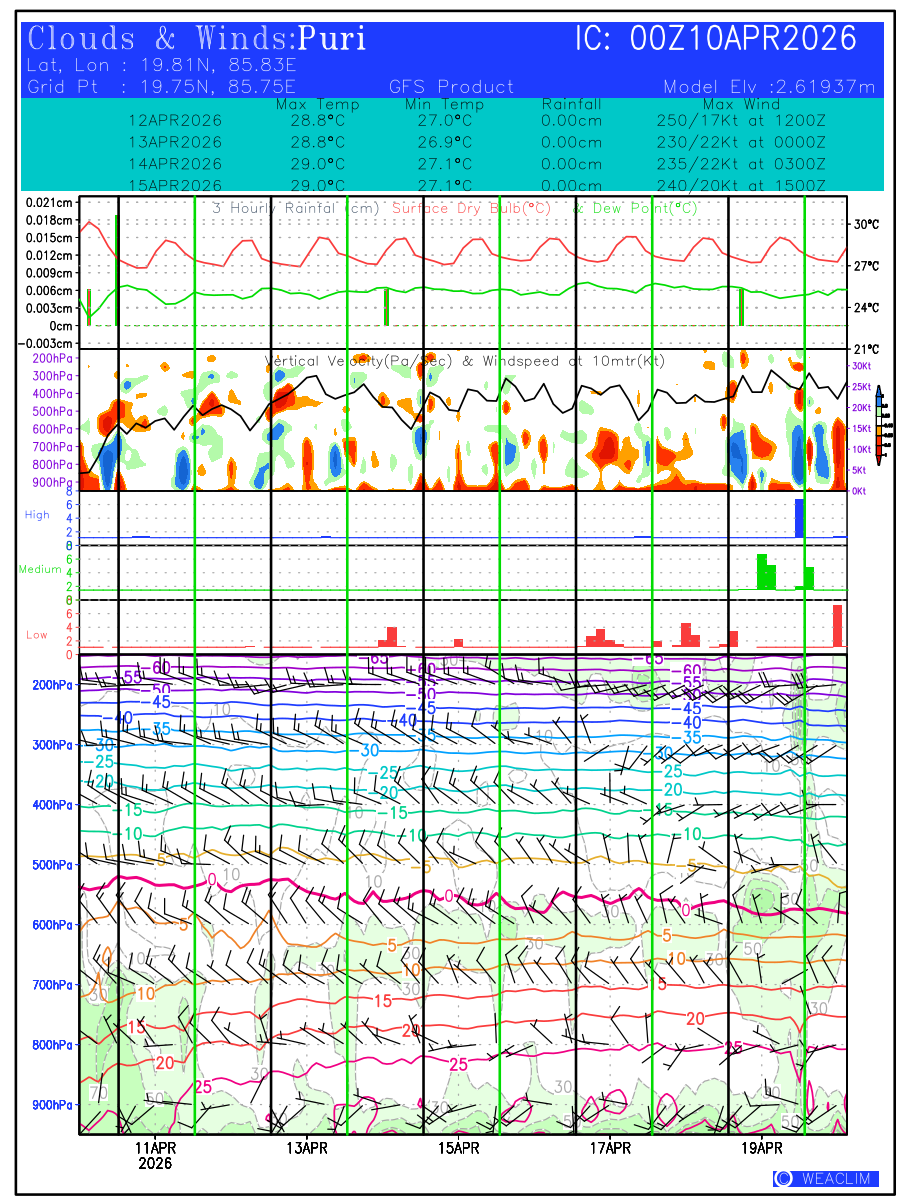The image size is (900, 1200).
Task: Click the WEACLIM copyright logo
Action: (x=826, y=1179)
